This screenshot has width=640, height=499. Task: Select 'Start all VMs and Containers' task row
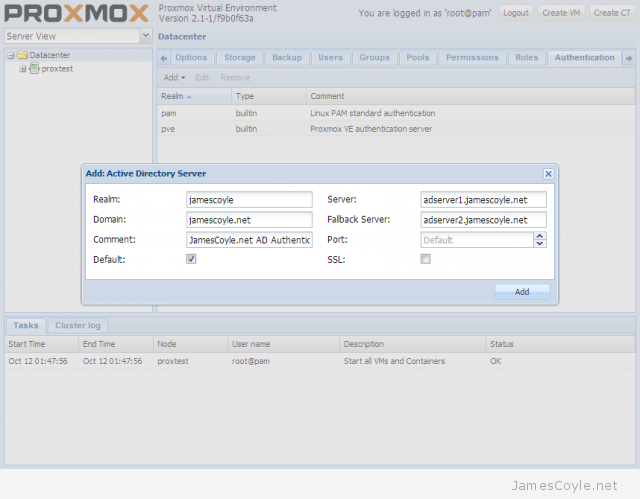(x=320, y=361)
